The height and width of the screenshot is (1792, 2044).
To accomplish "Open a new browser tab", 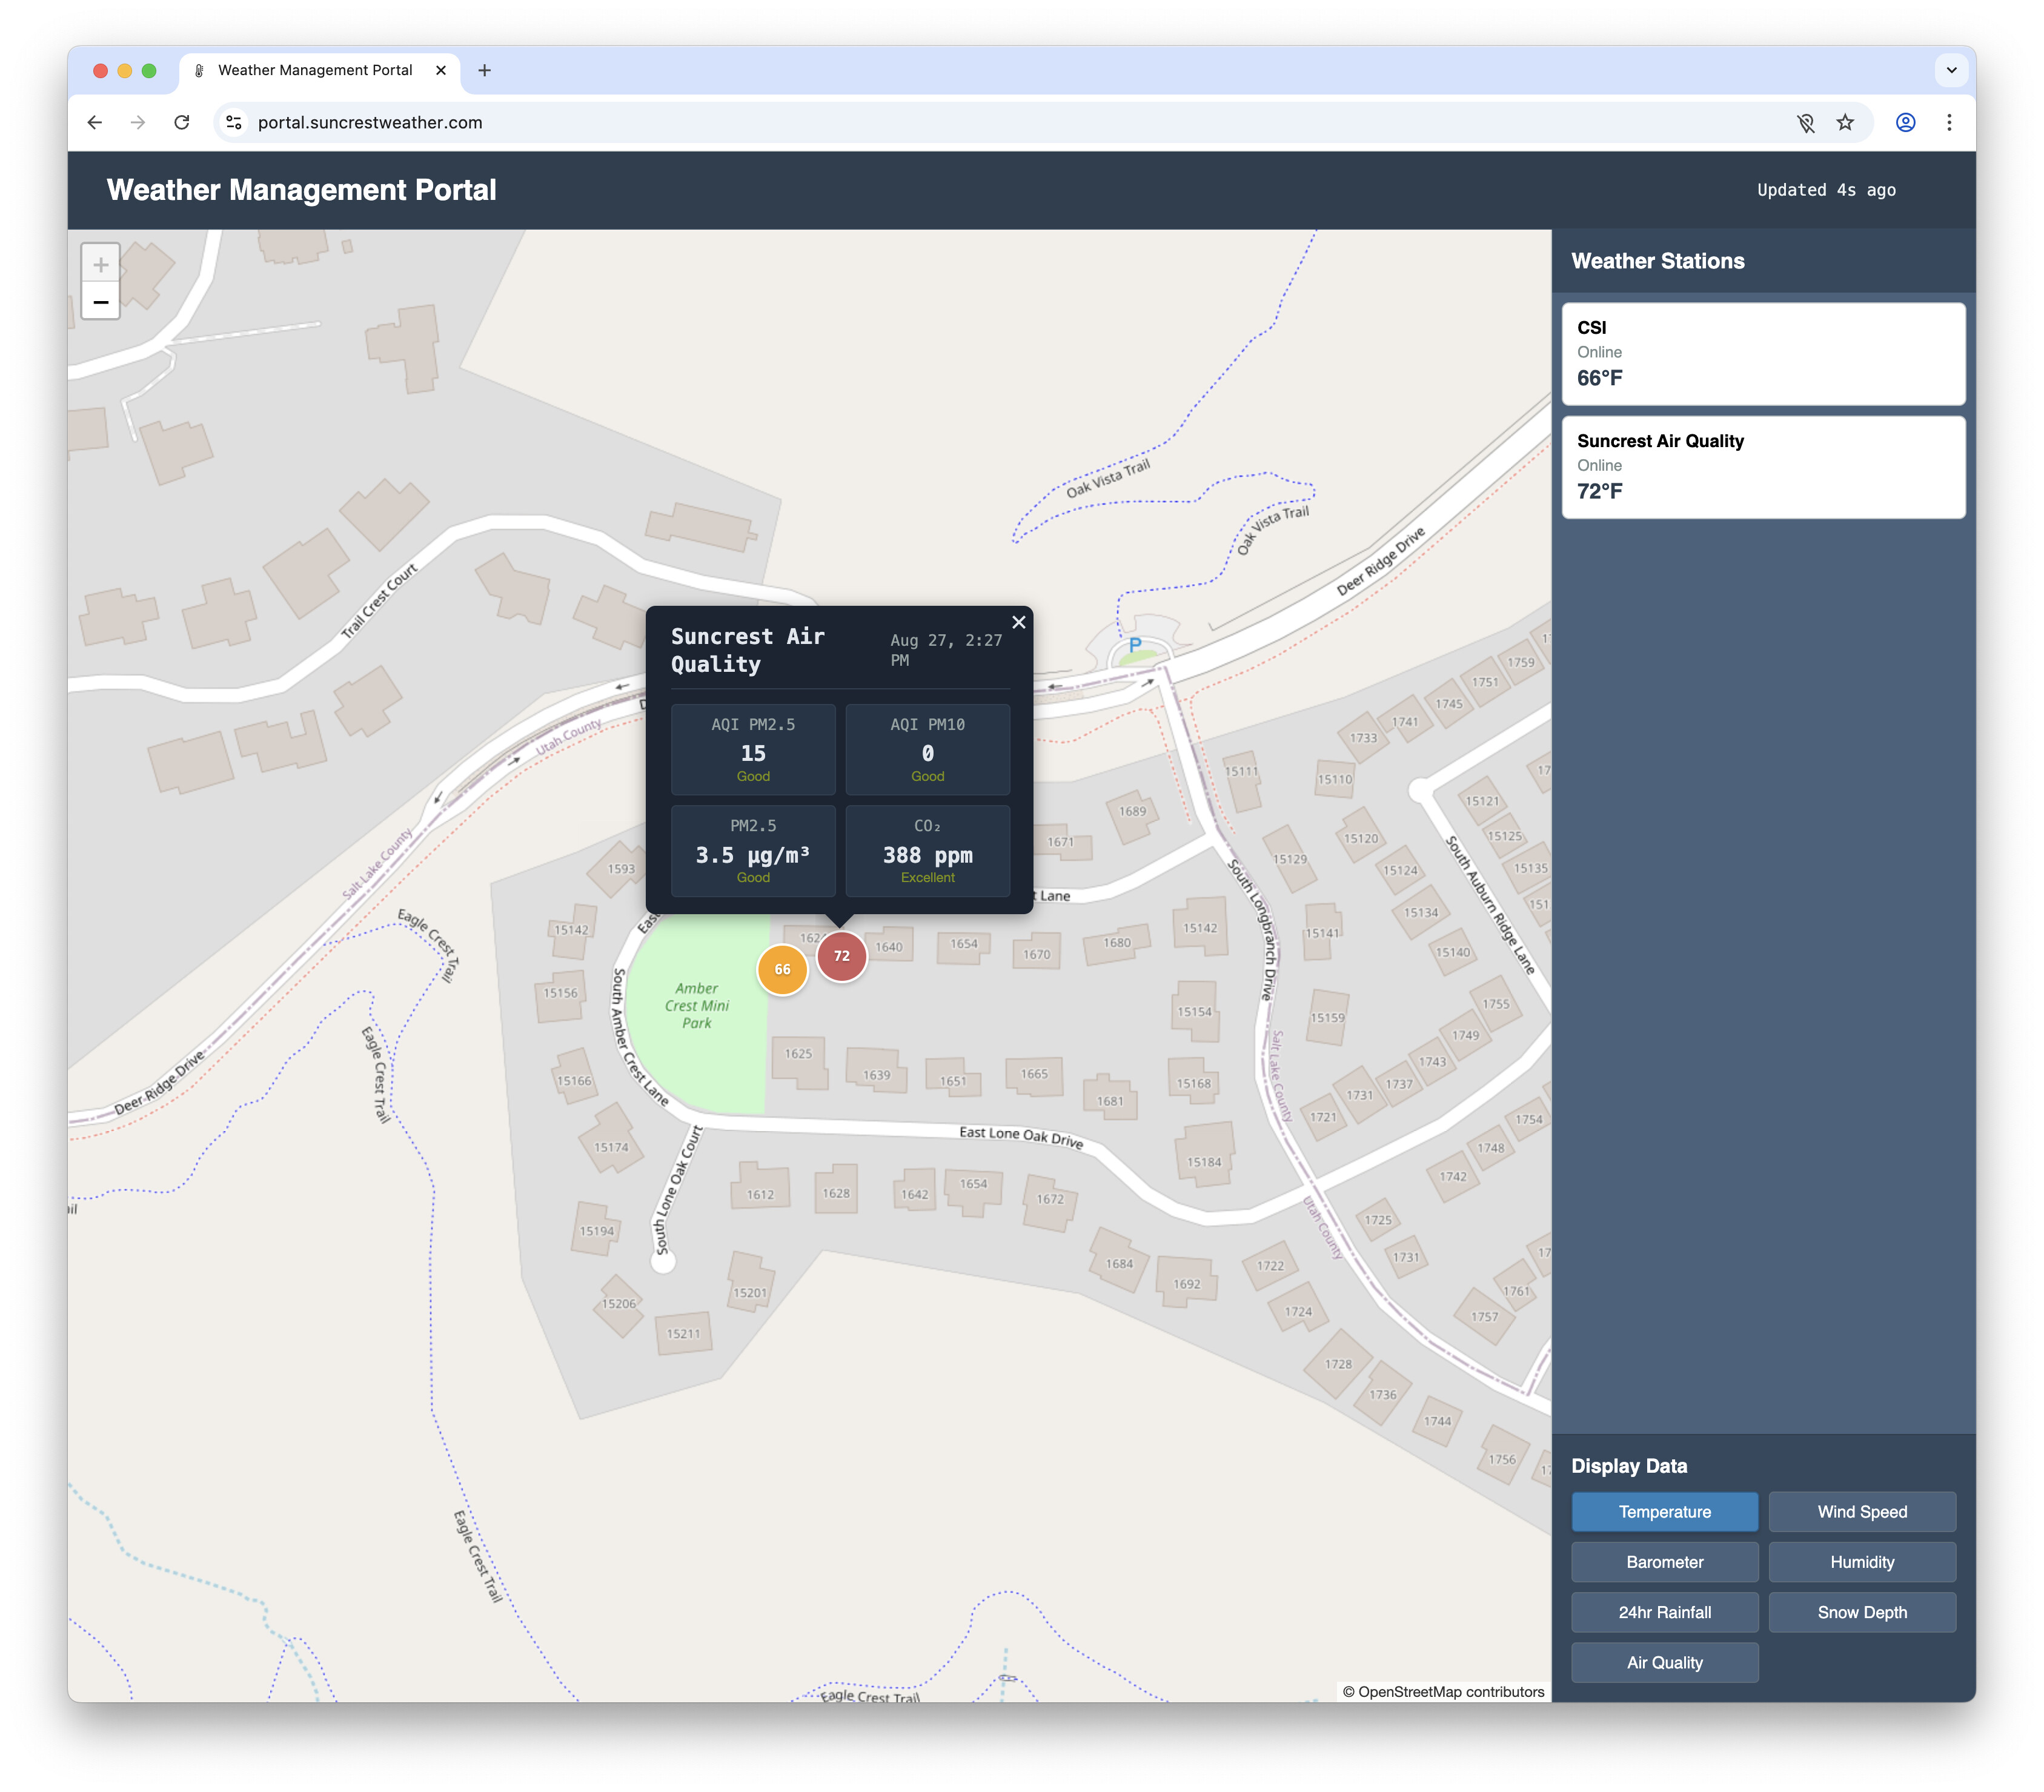I will click(484, 70).
